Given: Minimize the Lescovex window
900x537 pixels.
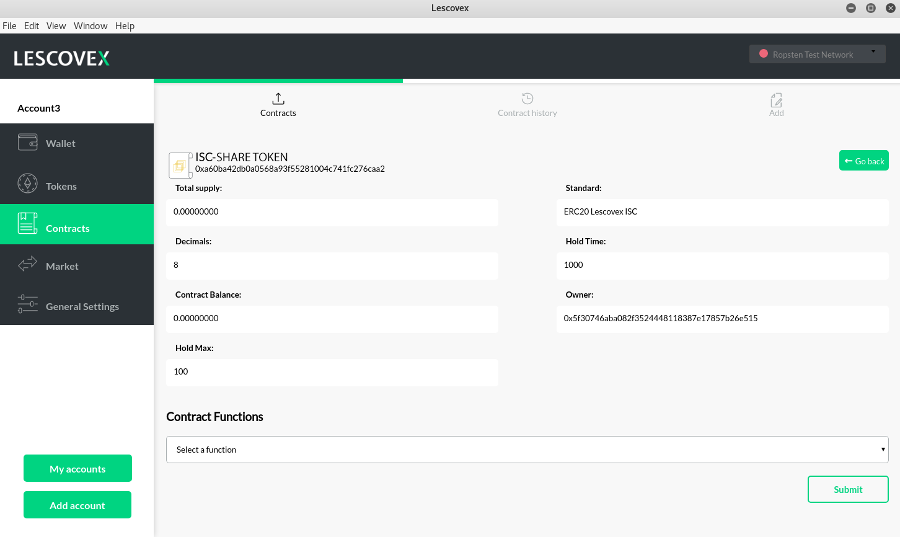Looking at the screenshot, I should (x=851, y=8).
